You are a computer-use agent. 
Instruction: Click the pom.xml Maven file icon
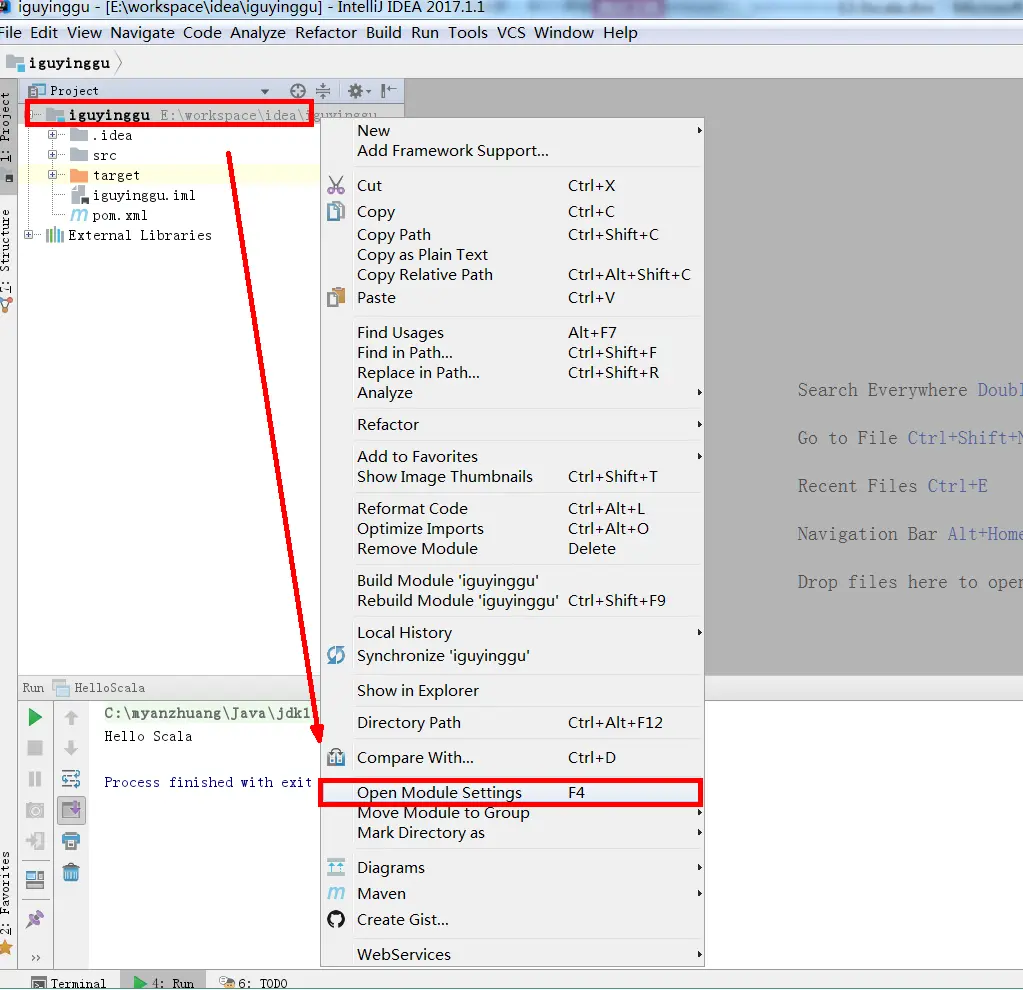tap(79, 215)
